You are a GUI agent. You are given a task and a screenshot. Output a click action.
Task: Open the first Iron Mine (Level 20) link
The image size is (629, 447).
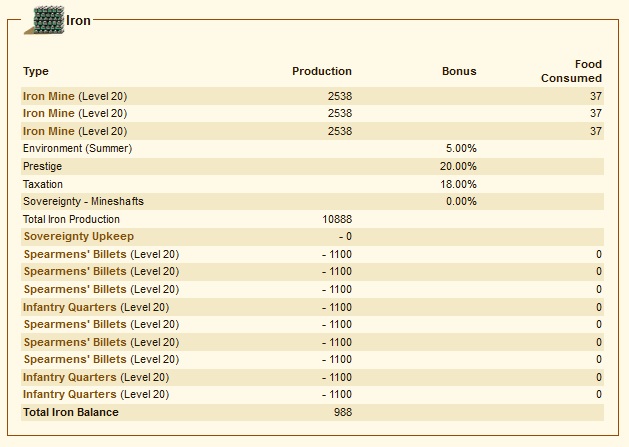(x=49, y=96)
